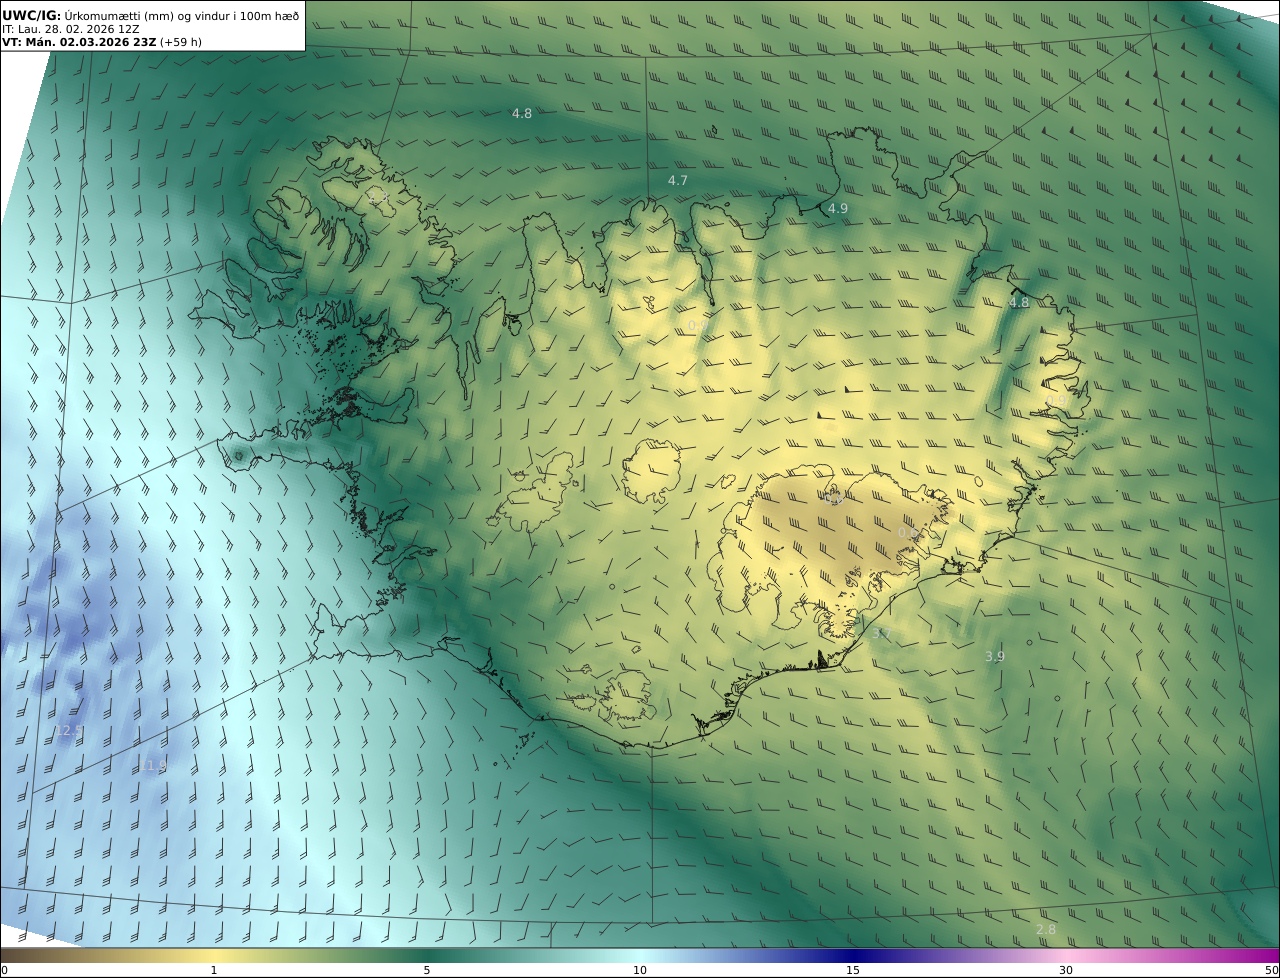Click the 'IT: Lau. 28. 02. 2026 12Z' line
Screen dimensions: 1280x978
click(x=71, y=29)
